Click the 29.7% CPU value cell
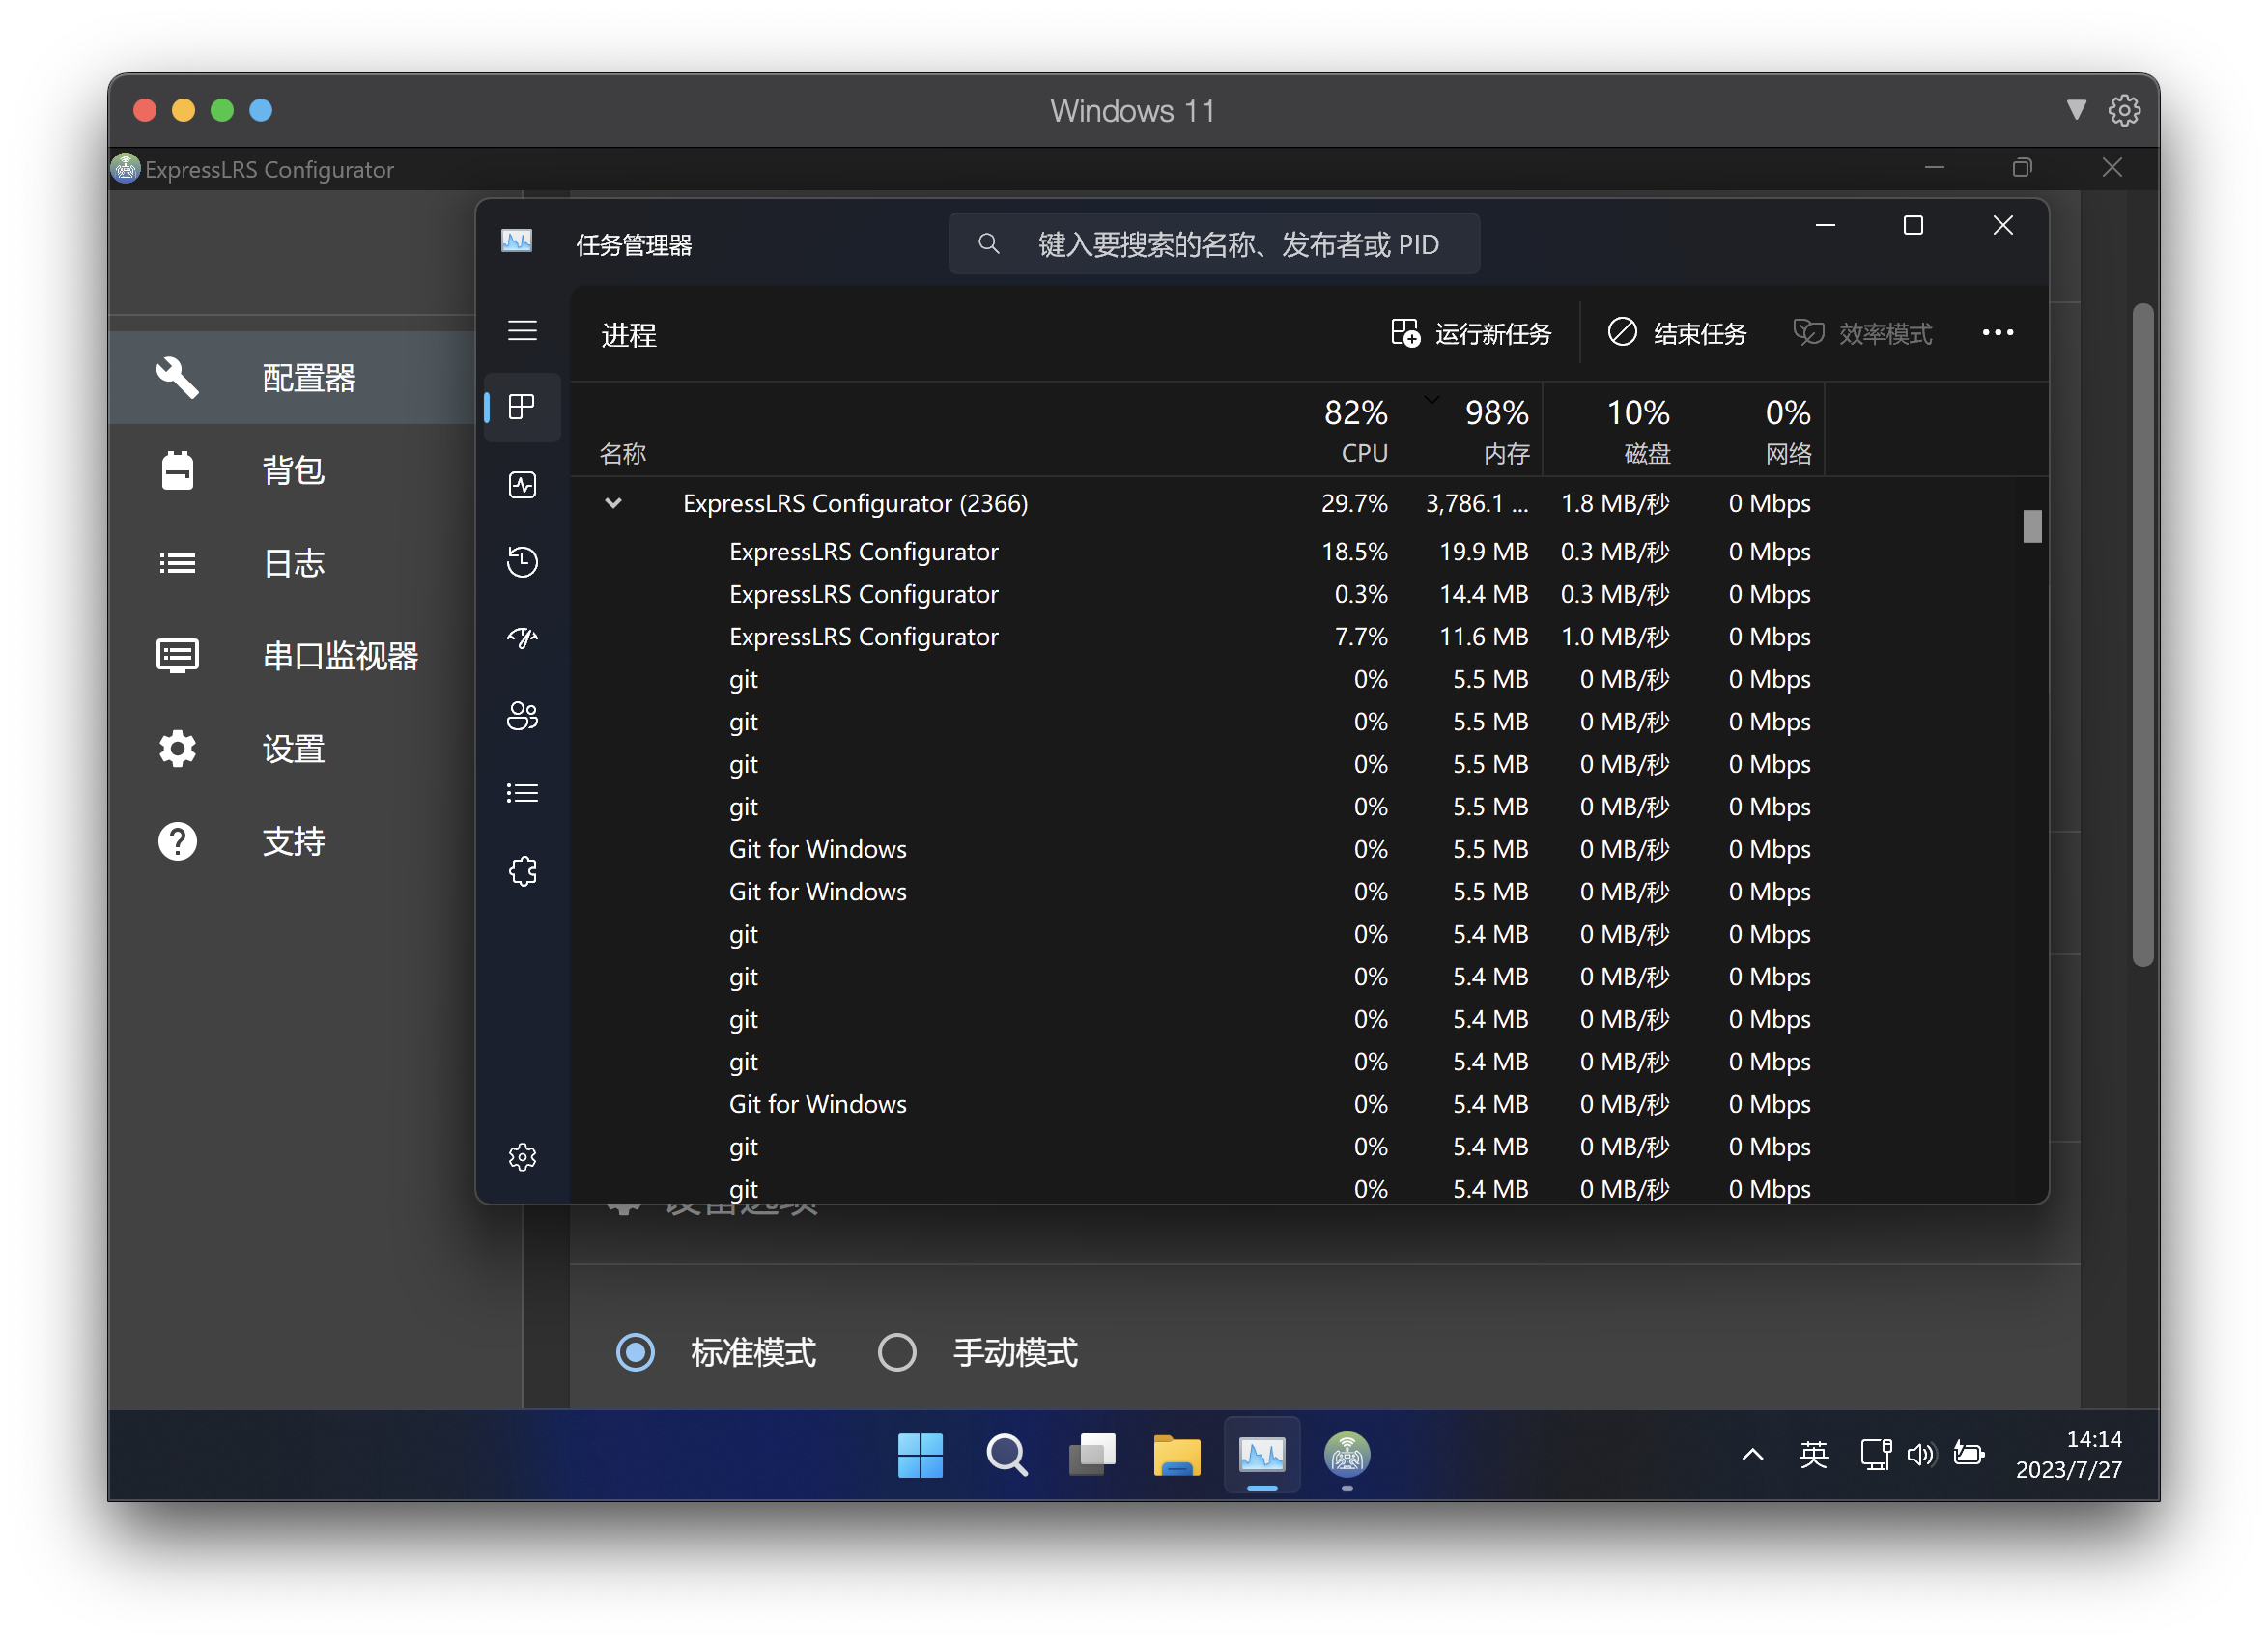The width and height of the screenshot is (2268, 1644). [x=1354, y=503]
